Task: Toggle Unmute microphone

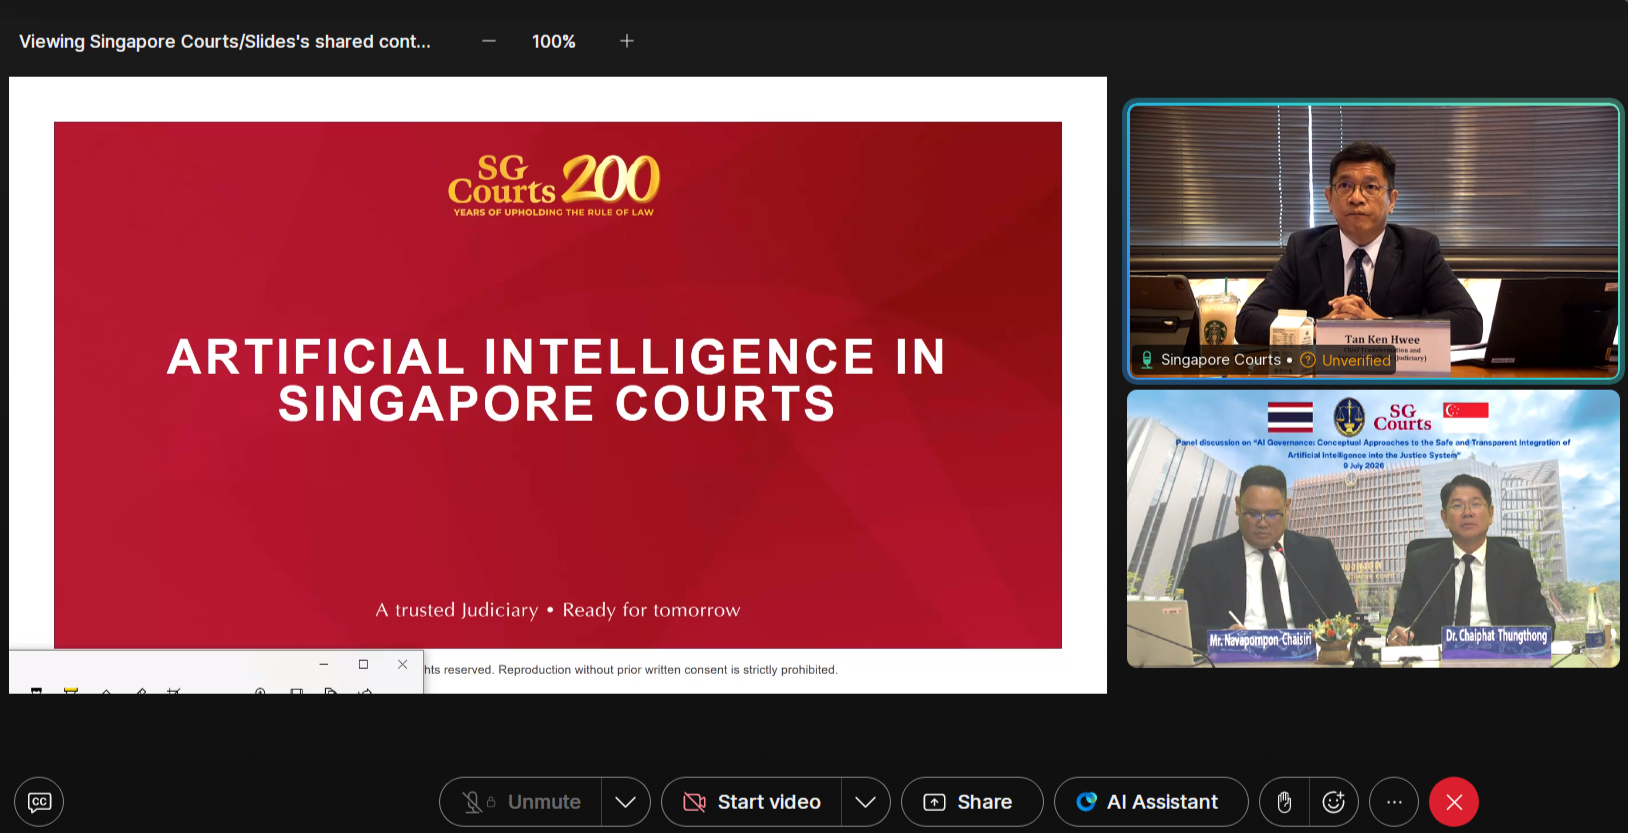Action: pyautogui.click(x=521, y=802)
